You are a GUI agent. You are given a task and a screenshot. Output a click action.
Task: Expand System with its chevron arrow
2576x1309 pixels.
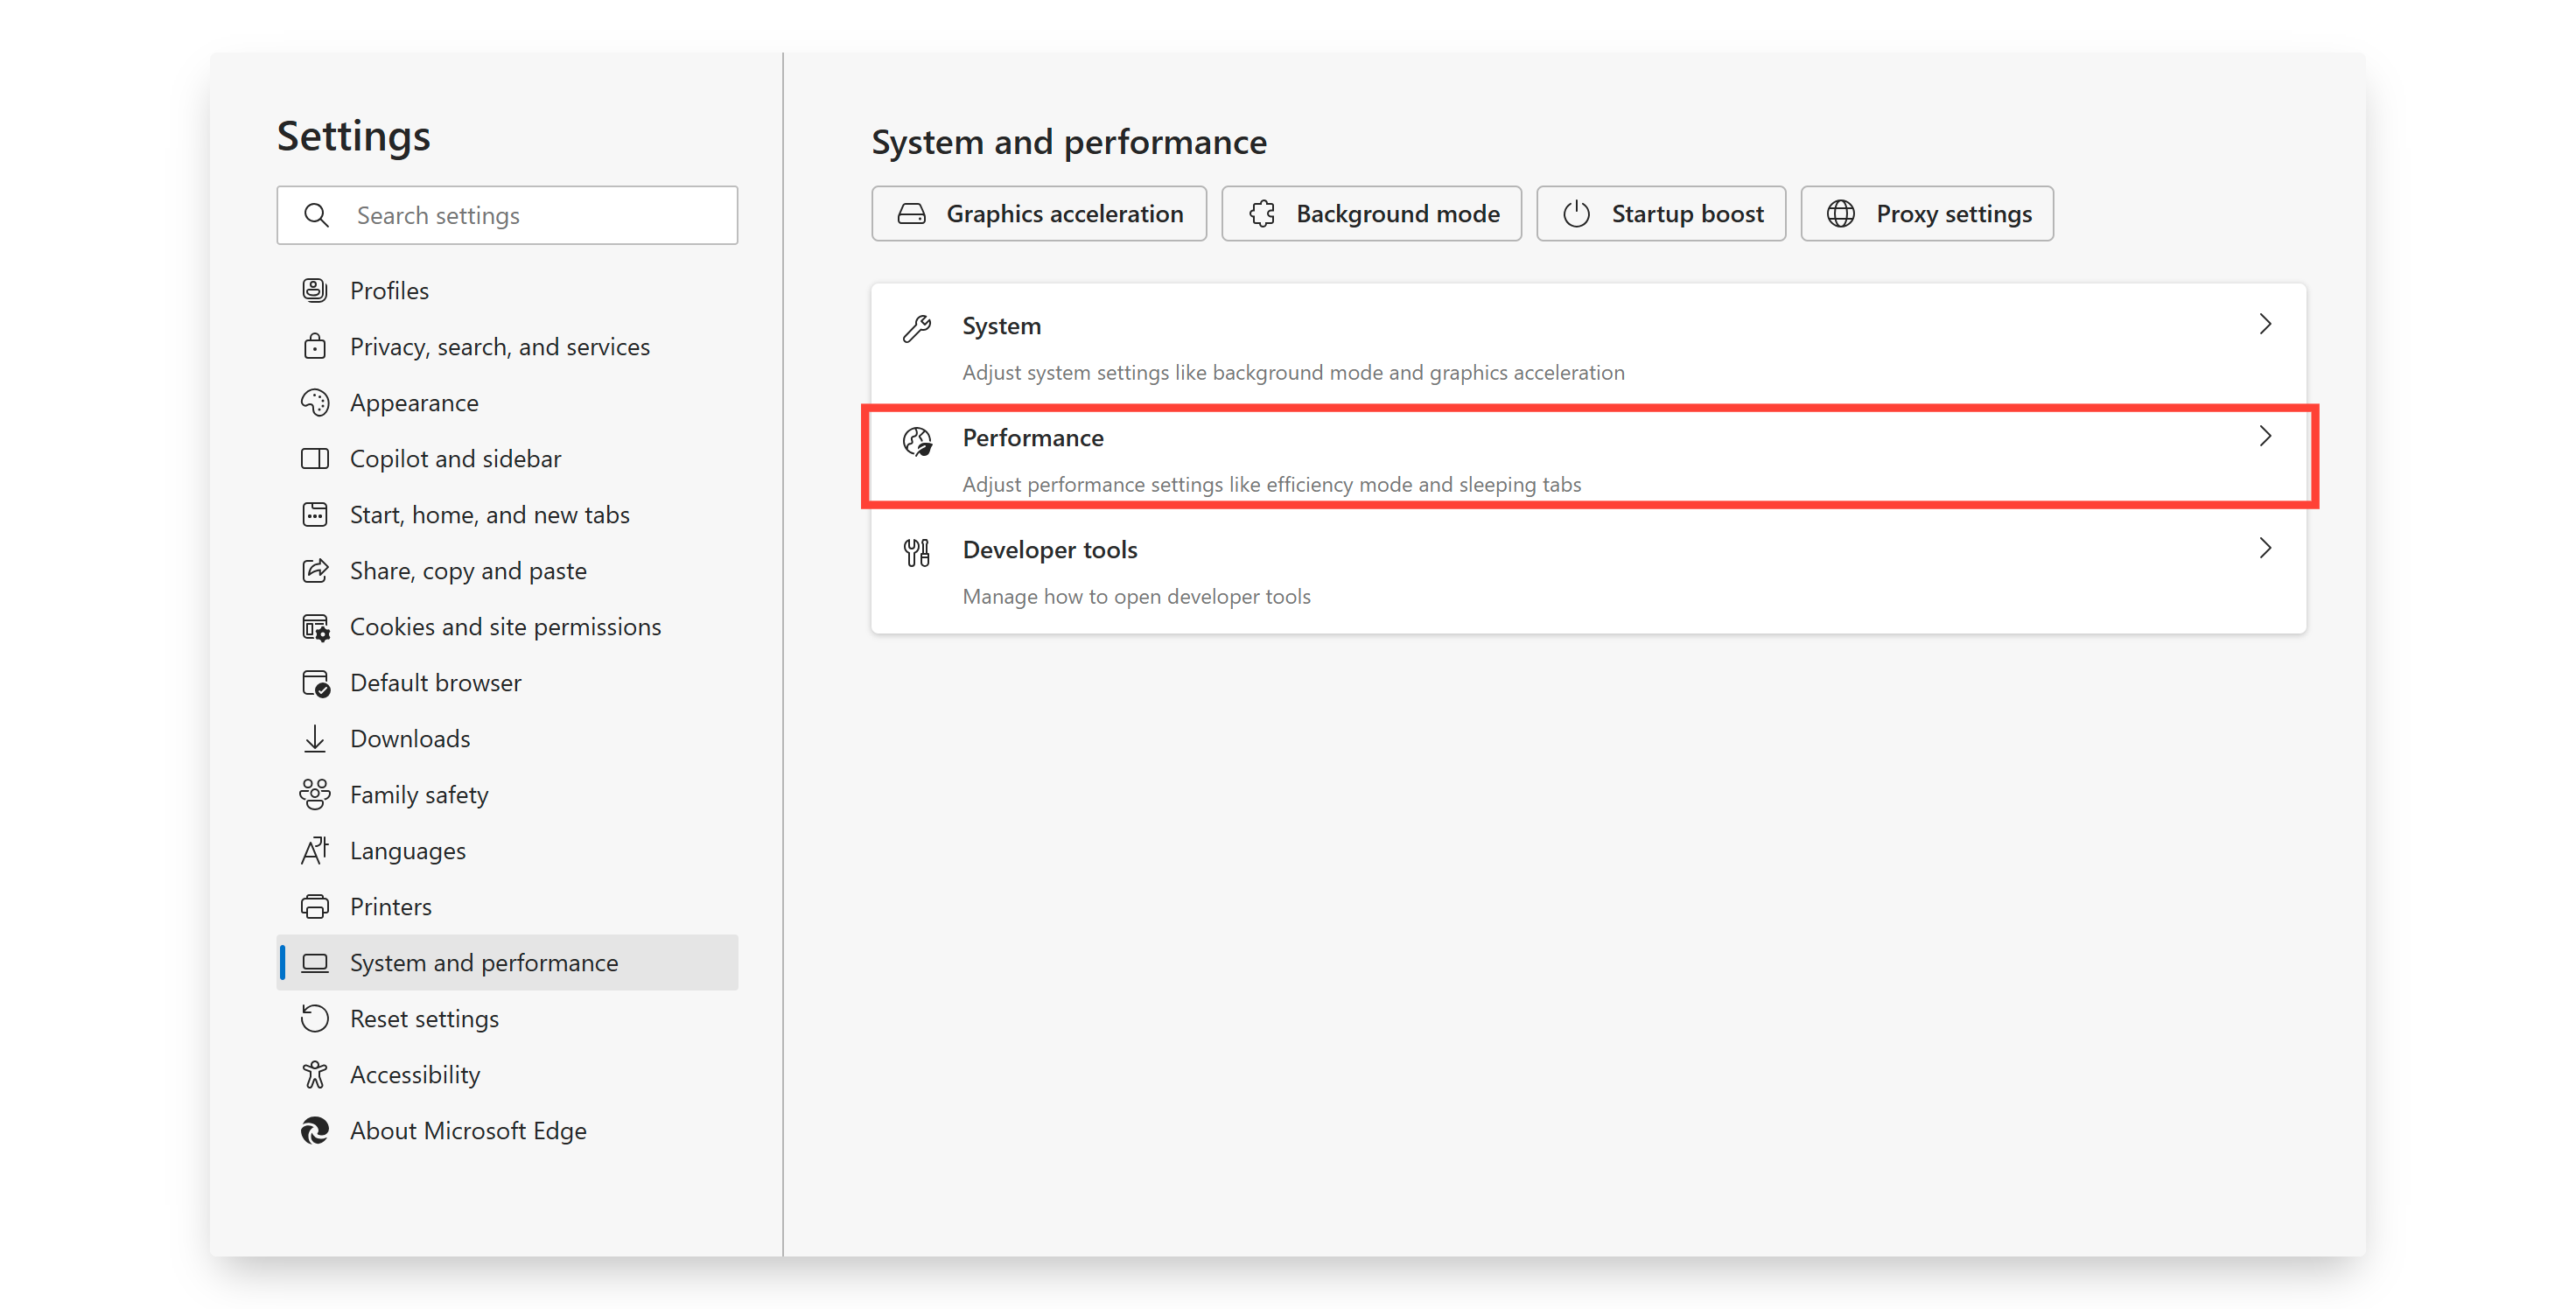tap(2265, 325)
